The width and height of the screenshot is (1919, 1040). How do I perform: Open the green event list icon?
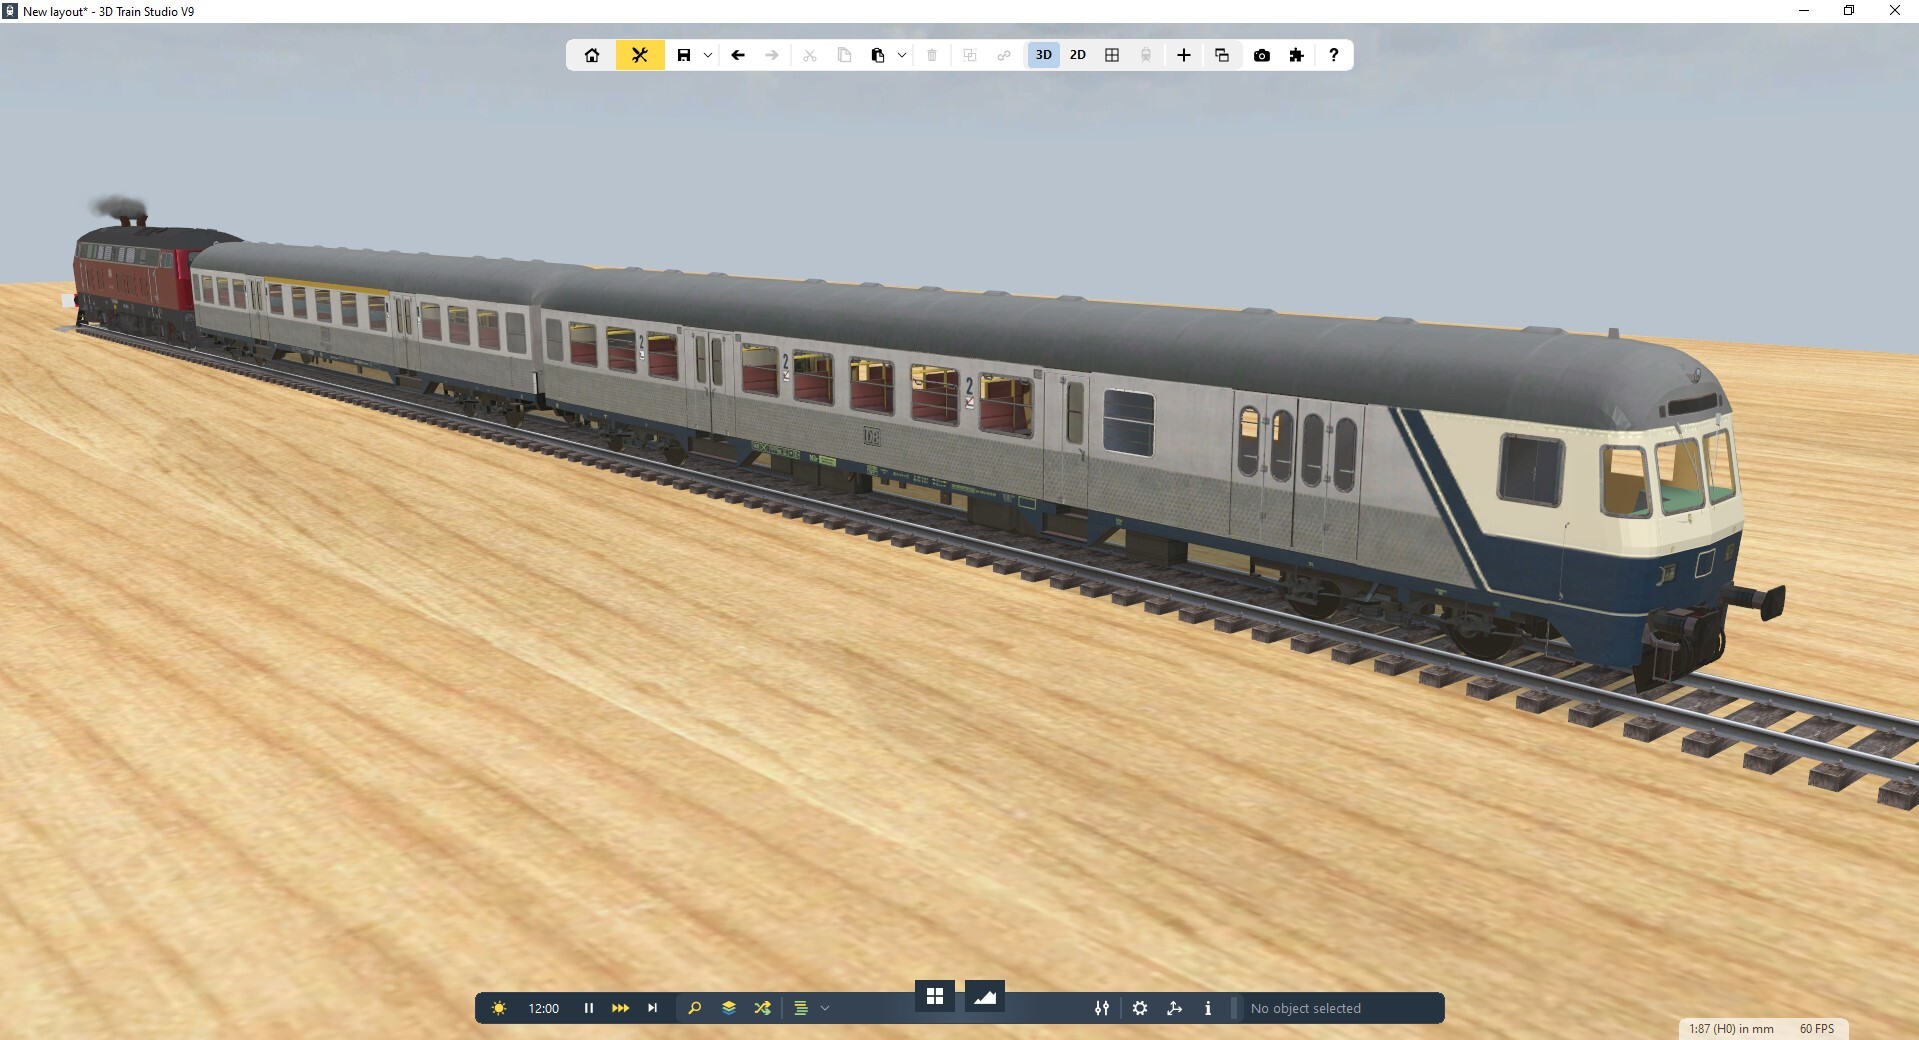(x=801, y=1008)
